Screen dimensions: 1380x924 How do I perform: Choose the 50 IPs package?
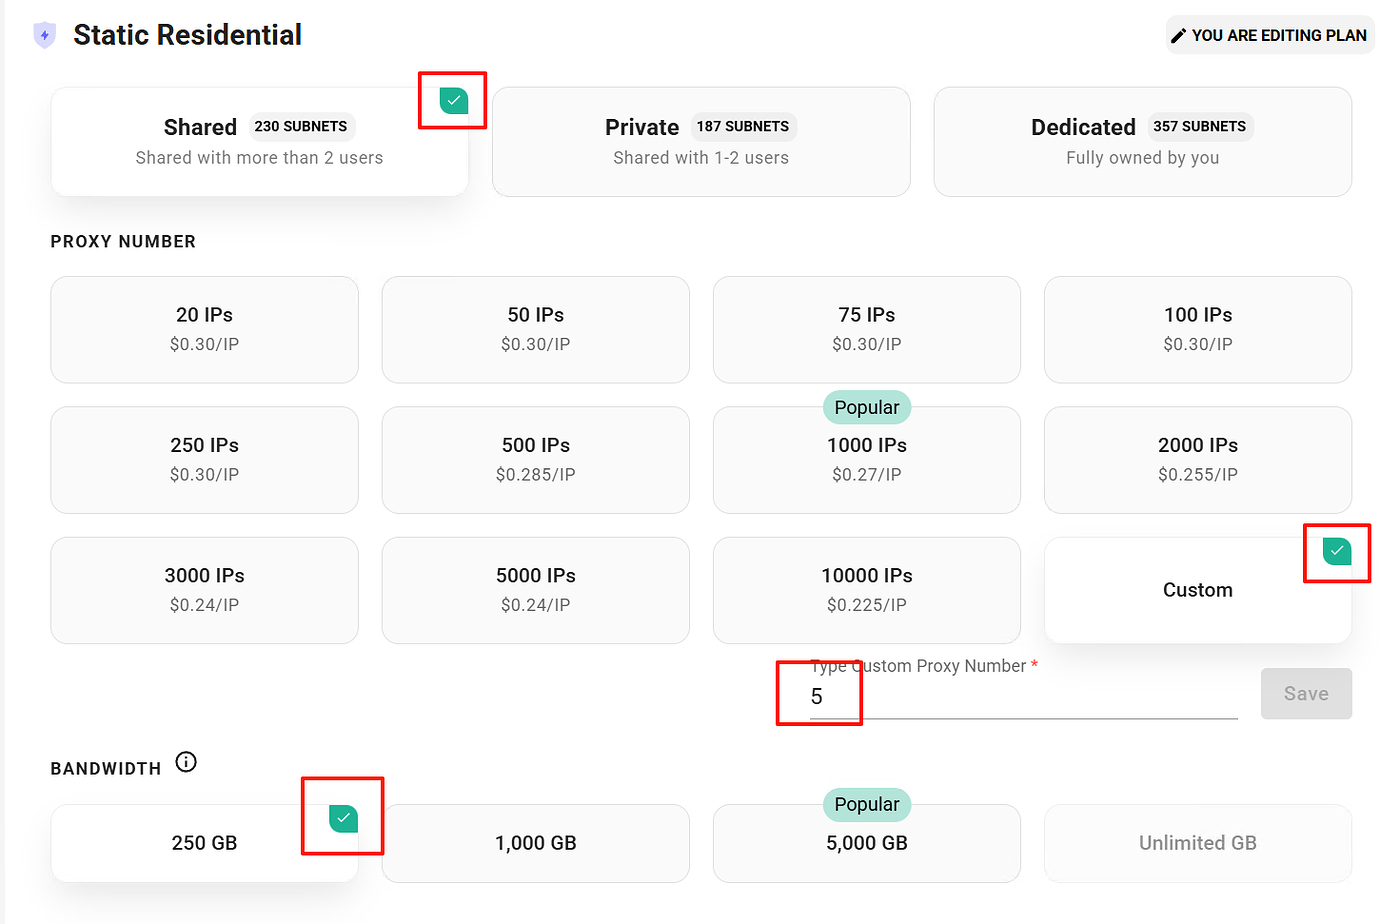point(535,329)
